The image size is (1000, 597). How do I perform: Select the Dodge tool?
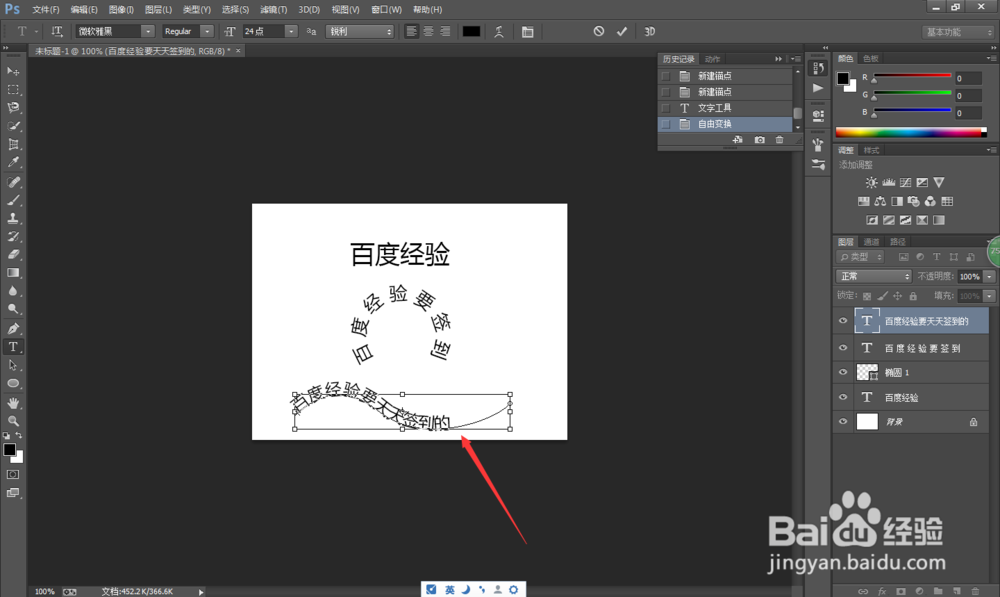click(13, 309)
